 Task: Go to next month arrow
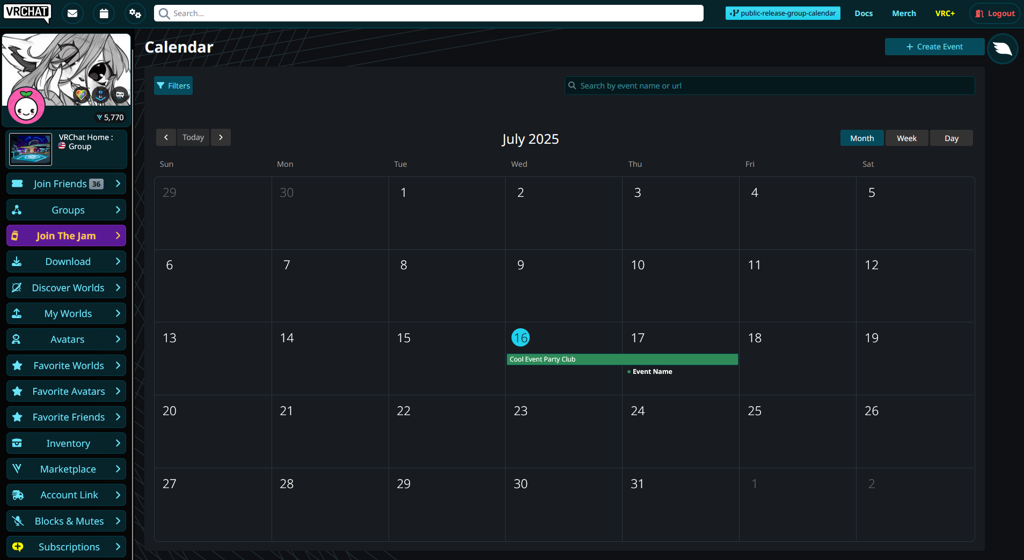coord(221,137)
